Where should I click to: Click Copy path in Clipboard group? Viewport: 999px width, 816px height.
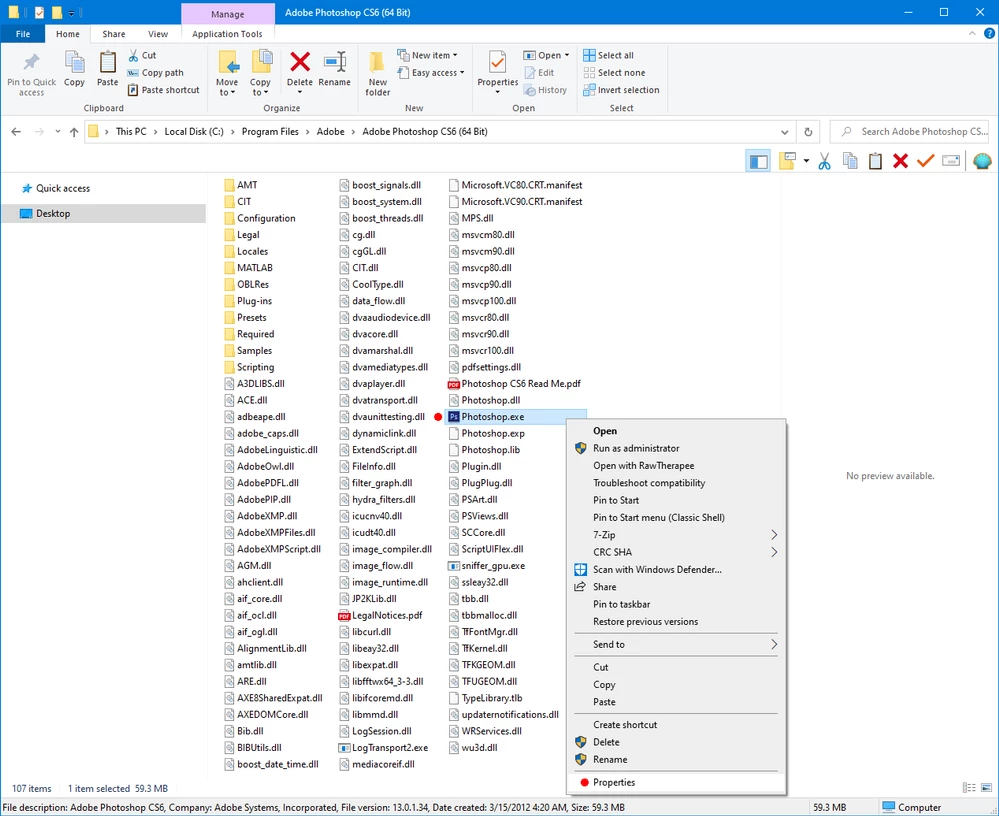click(x=155, y=73)
